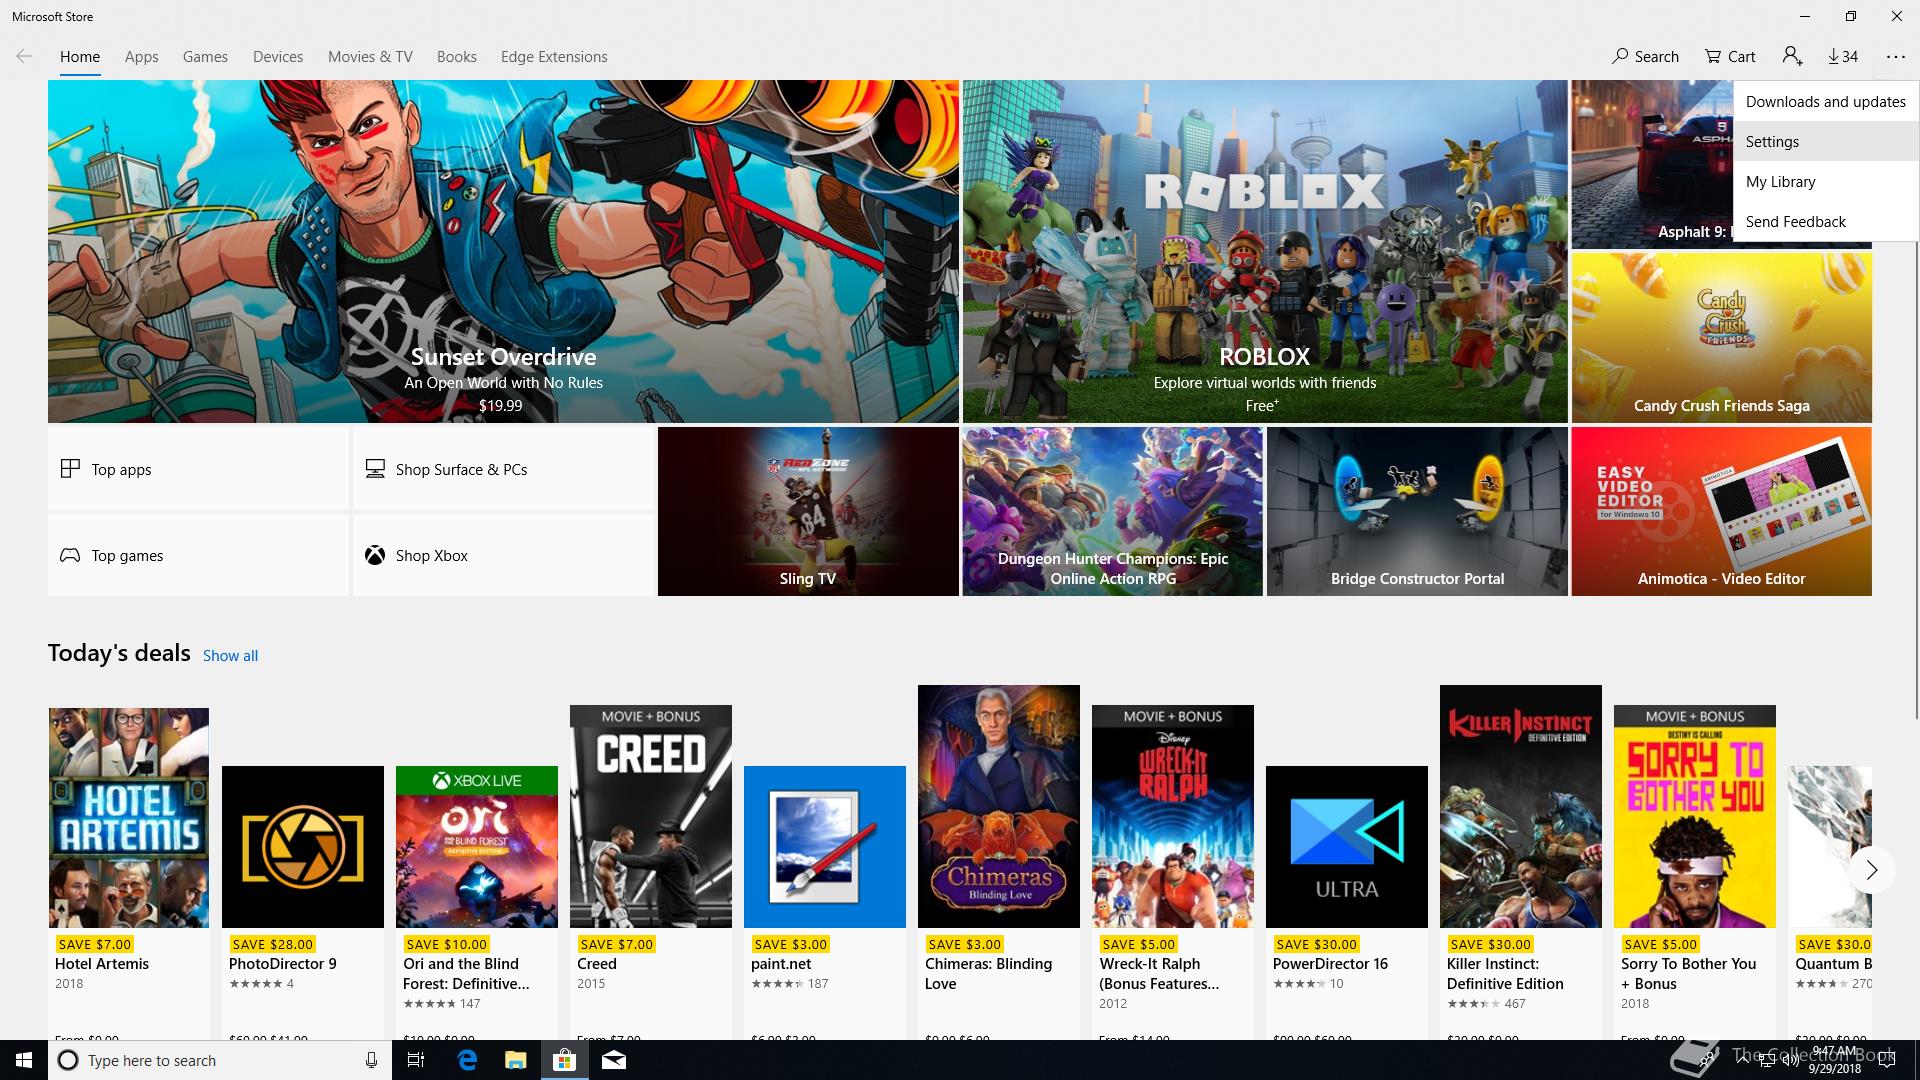Choose My Library from the menu
This screenshot has height=1080, width=1920.
pos(1826,182)
